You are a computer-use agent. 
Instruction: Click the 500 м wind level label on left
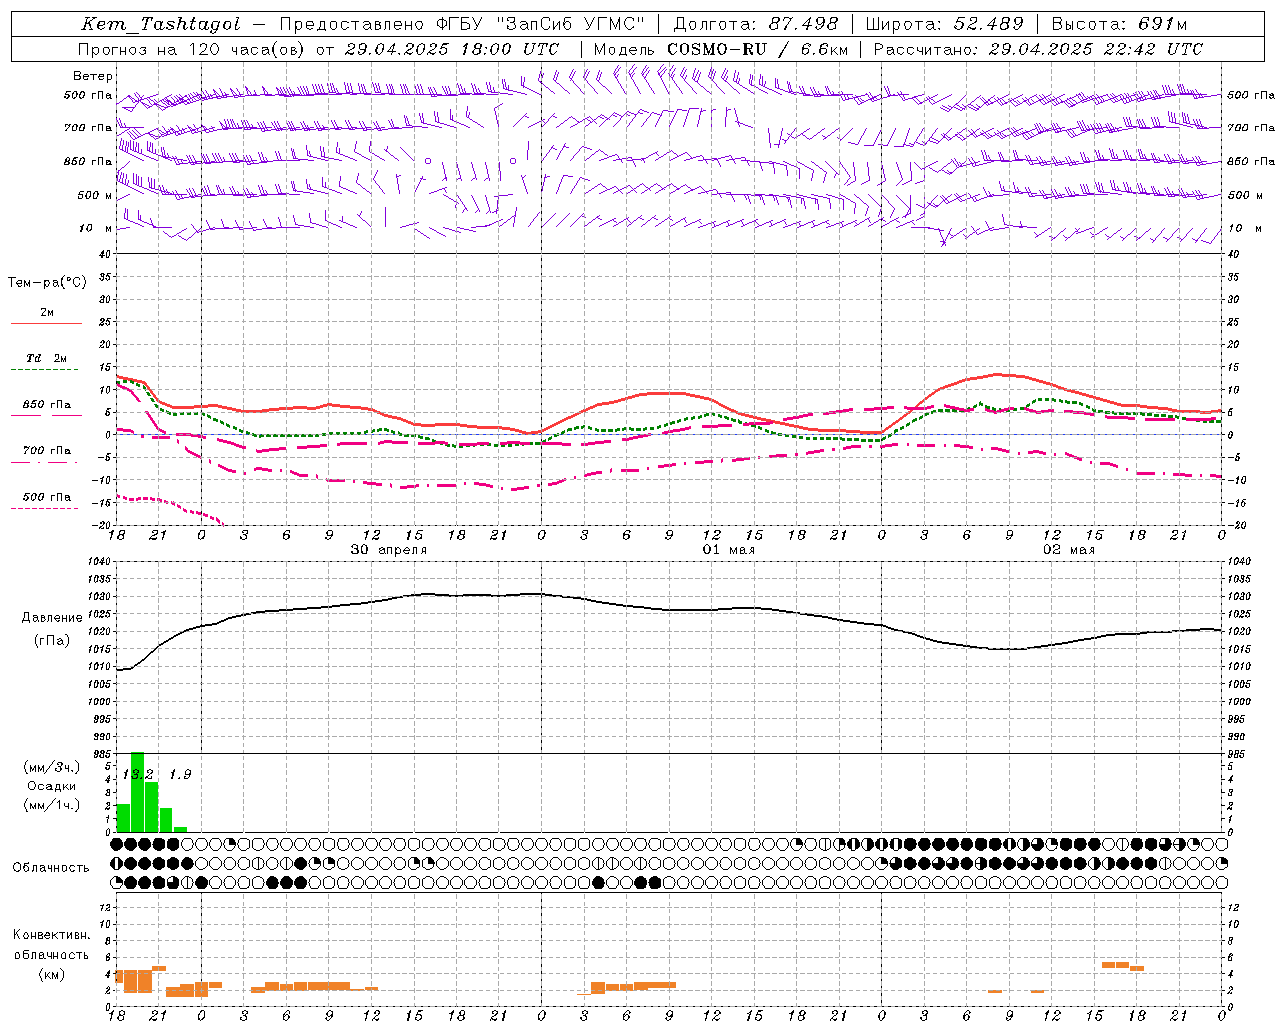(x=96, y=196)
